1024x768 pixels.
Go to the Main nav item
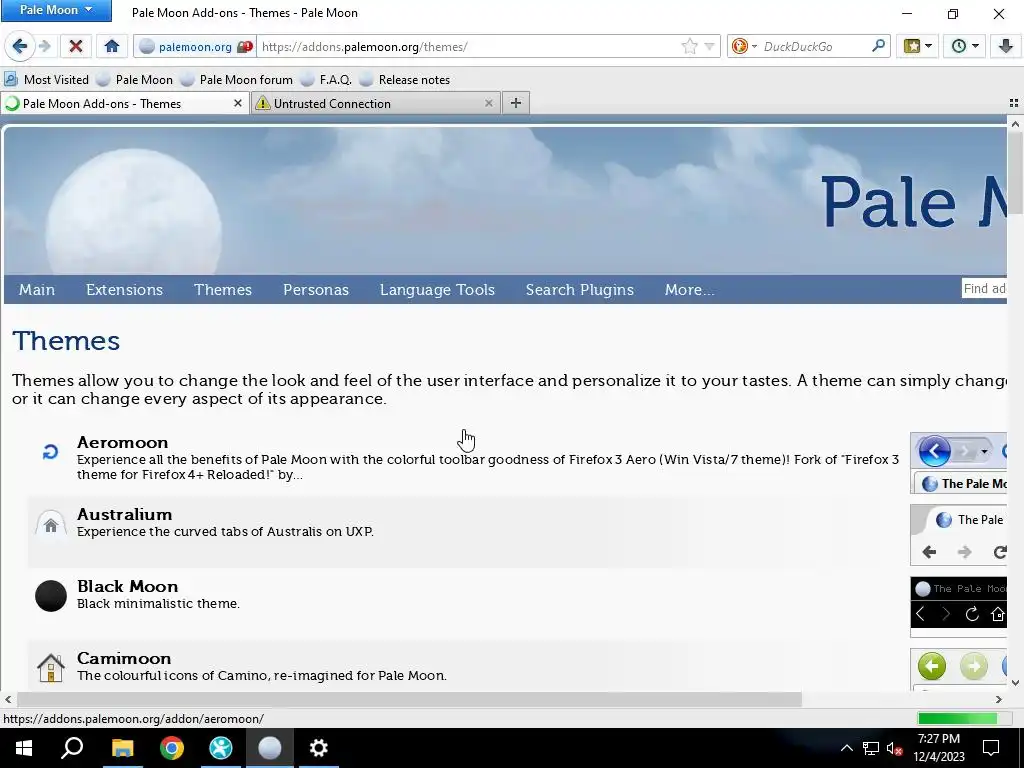coord(37,289)
